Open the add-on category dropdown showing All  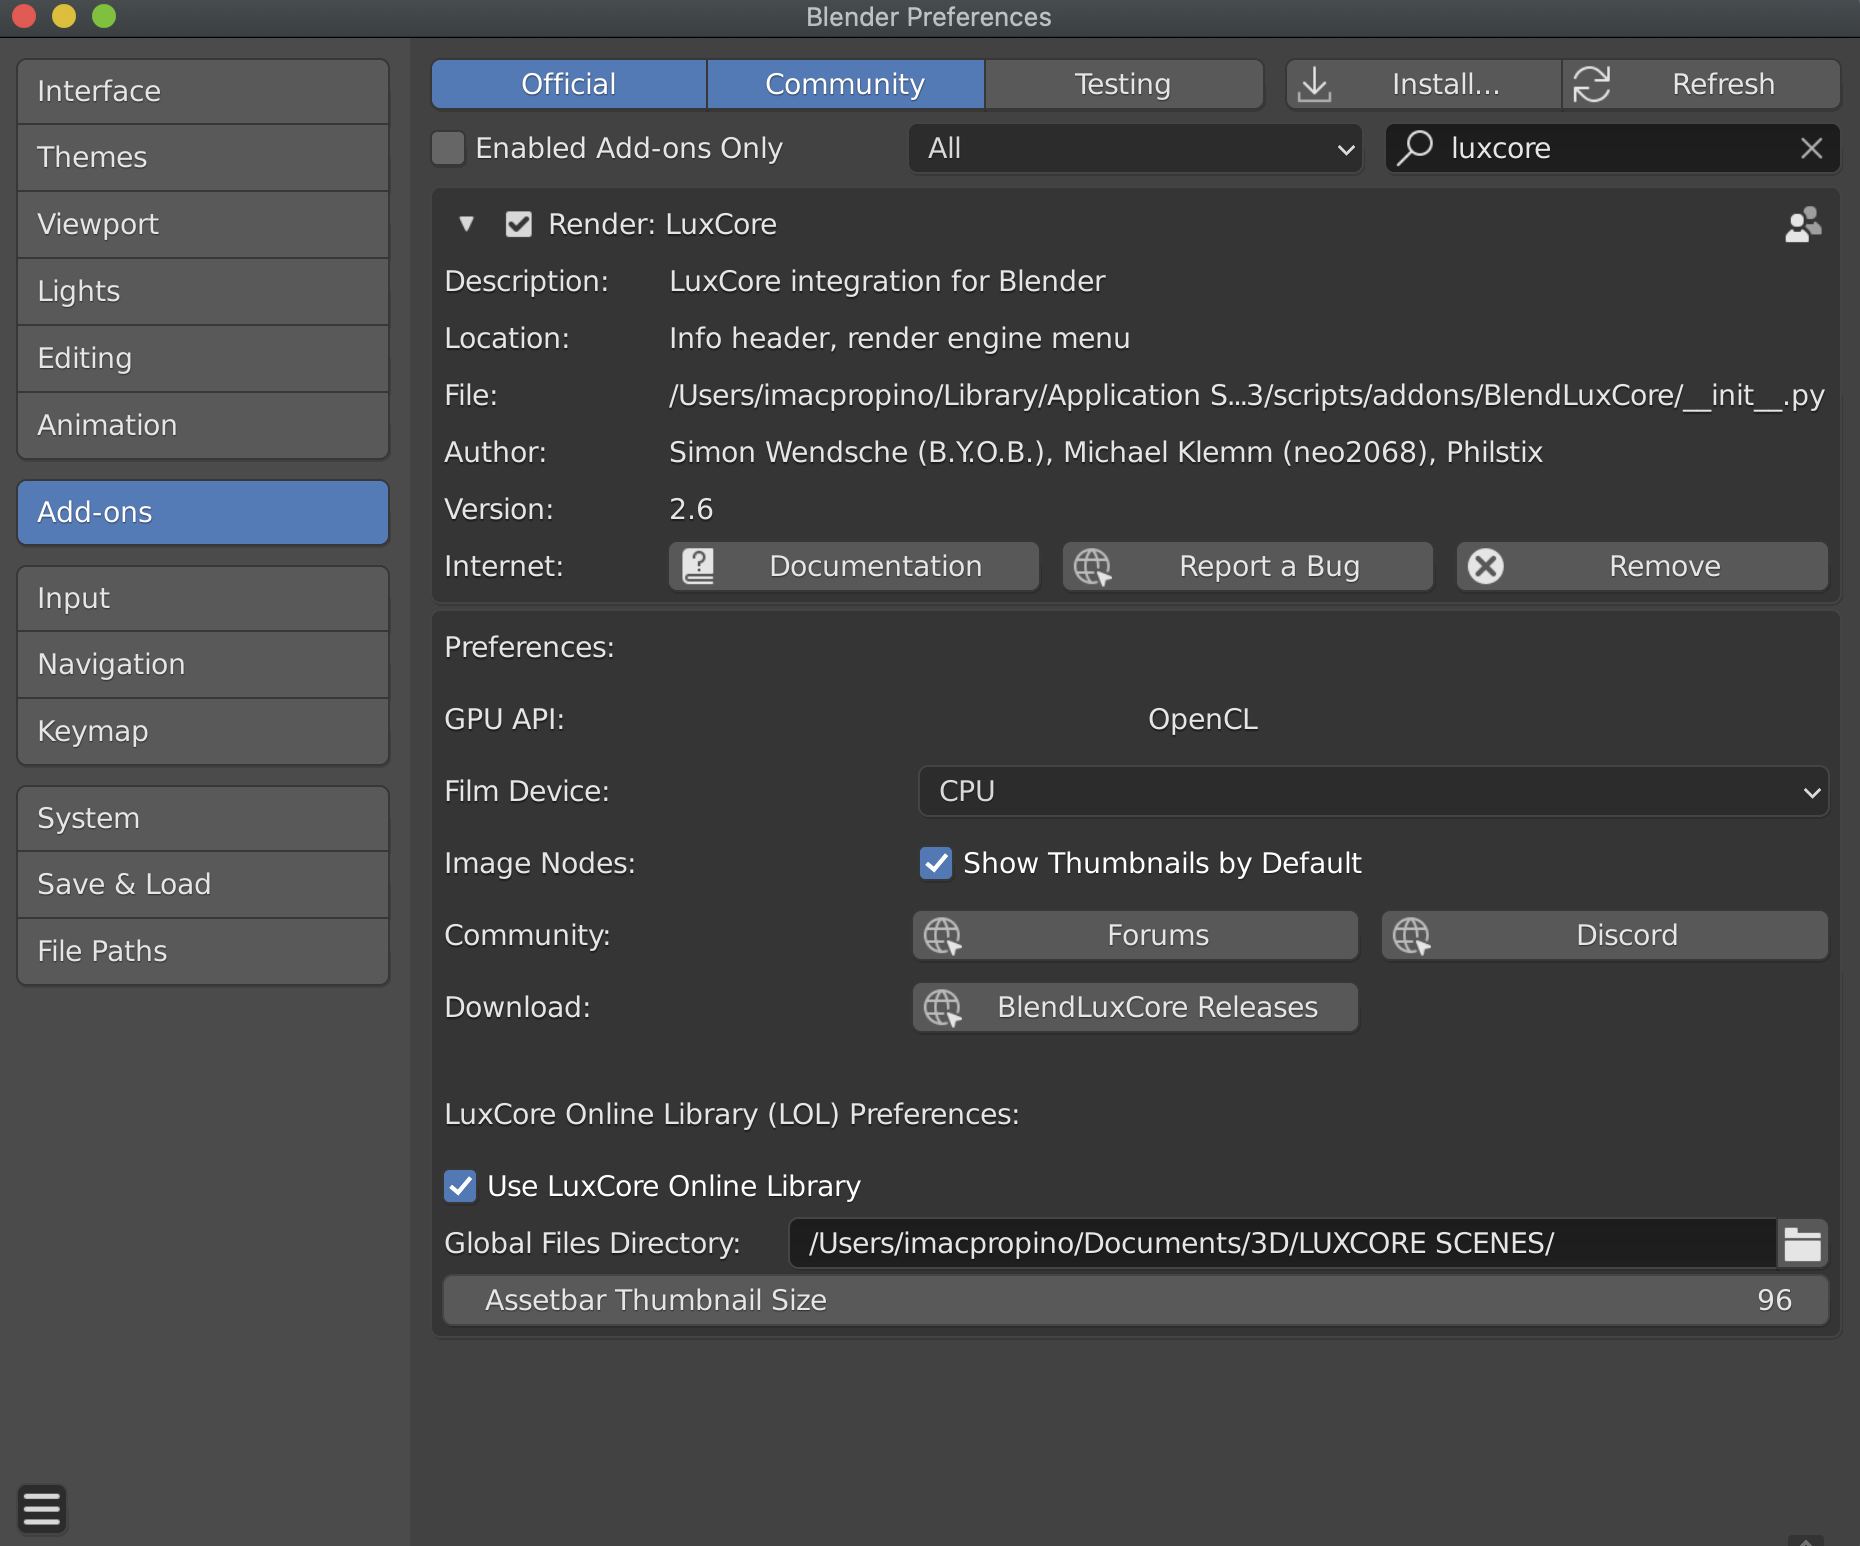[1135, 149]
